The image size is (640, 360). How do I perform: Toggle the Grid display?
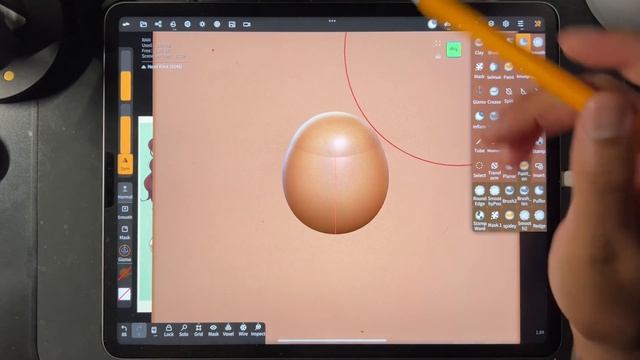198,330
